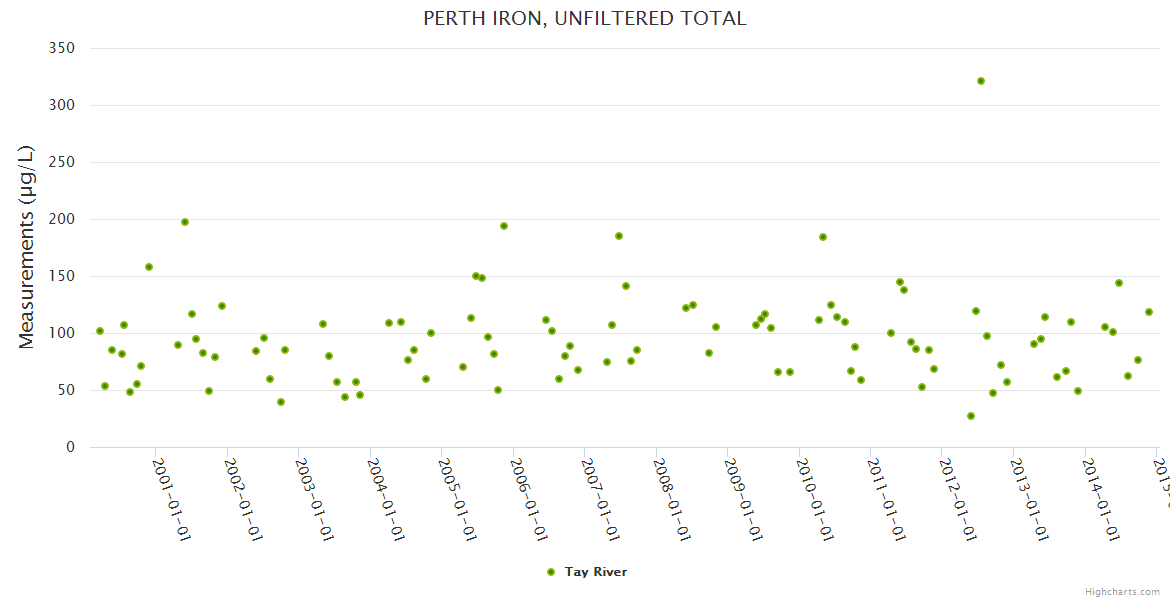Toggle the Tay River series label
Screen dimensions: 1170x600
point(596,572)
